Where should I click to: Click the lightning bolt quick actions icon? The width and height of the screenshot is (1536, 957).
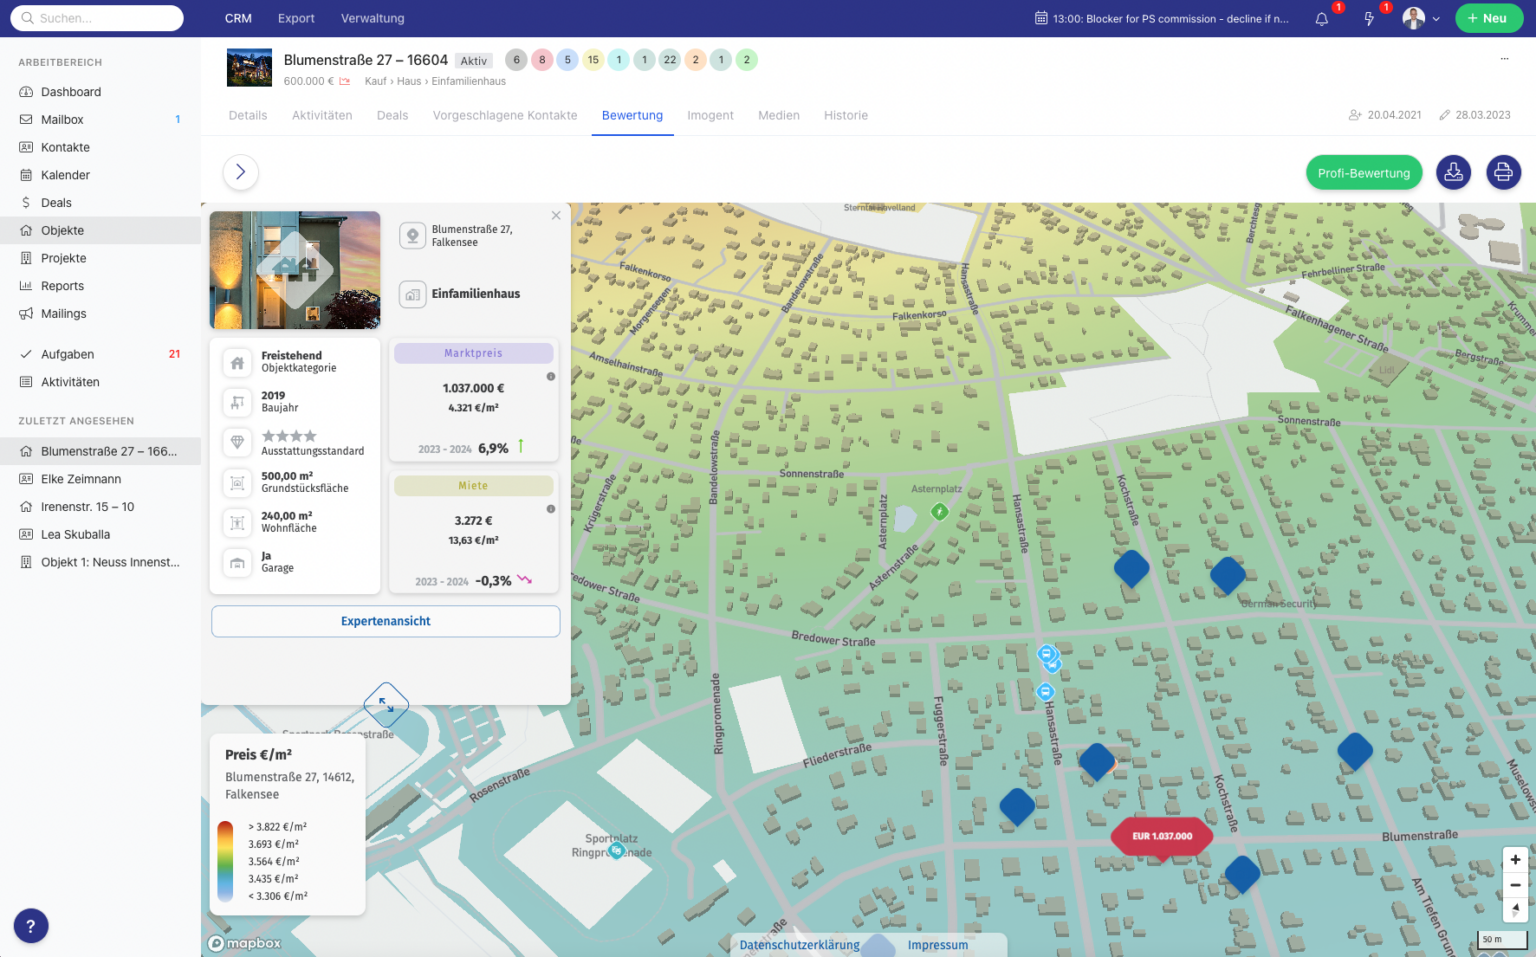click(1369, 19)
